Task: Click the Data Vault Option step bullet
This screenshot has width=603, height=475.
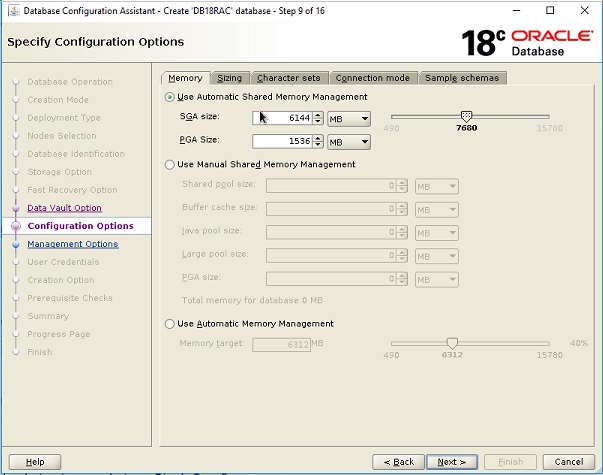Action: coord(16,208)
